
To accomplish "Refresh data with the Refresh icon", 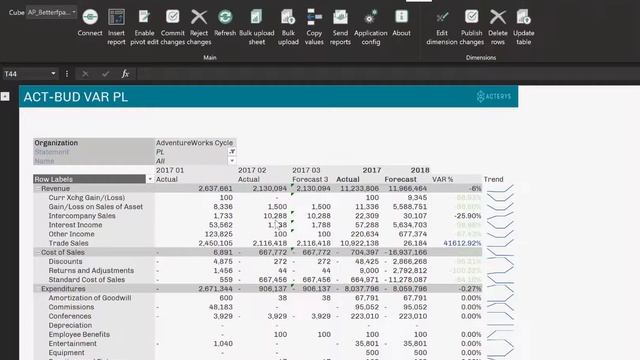I will (x=225, y=17).
